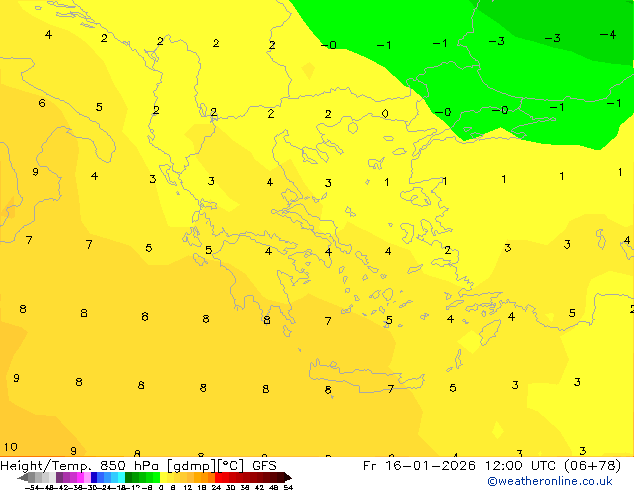The width and height of the screenshot is (634, 490).
Task: Open the weatheronline.co.uk copyright link
Action: tap(550, 481)
